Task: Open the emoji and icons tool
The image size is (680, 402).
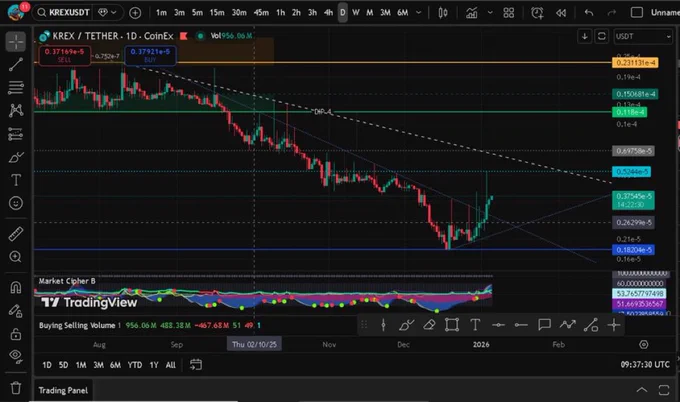Action: (x=16, y=203)
